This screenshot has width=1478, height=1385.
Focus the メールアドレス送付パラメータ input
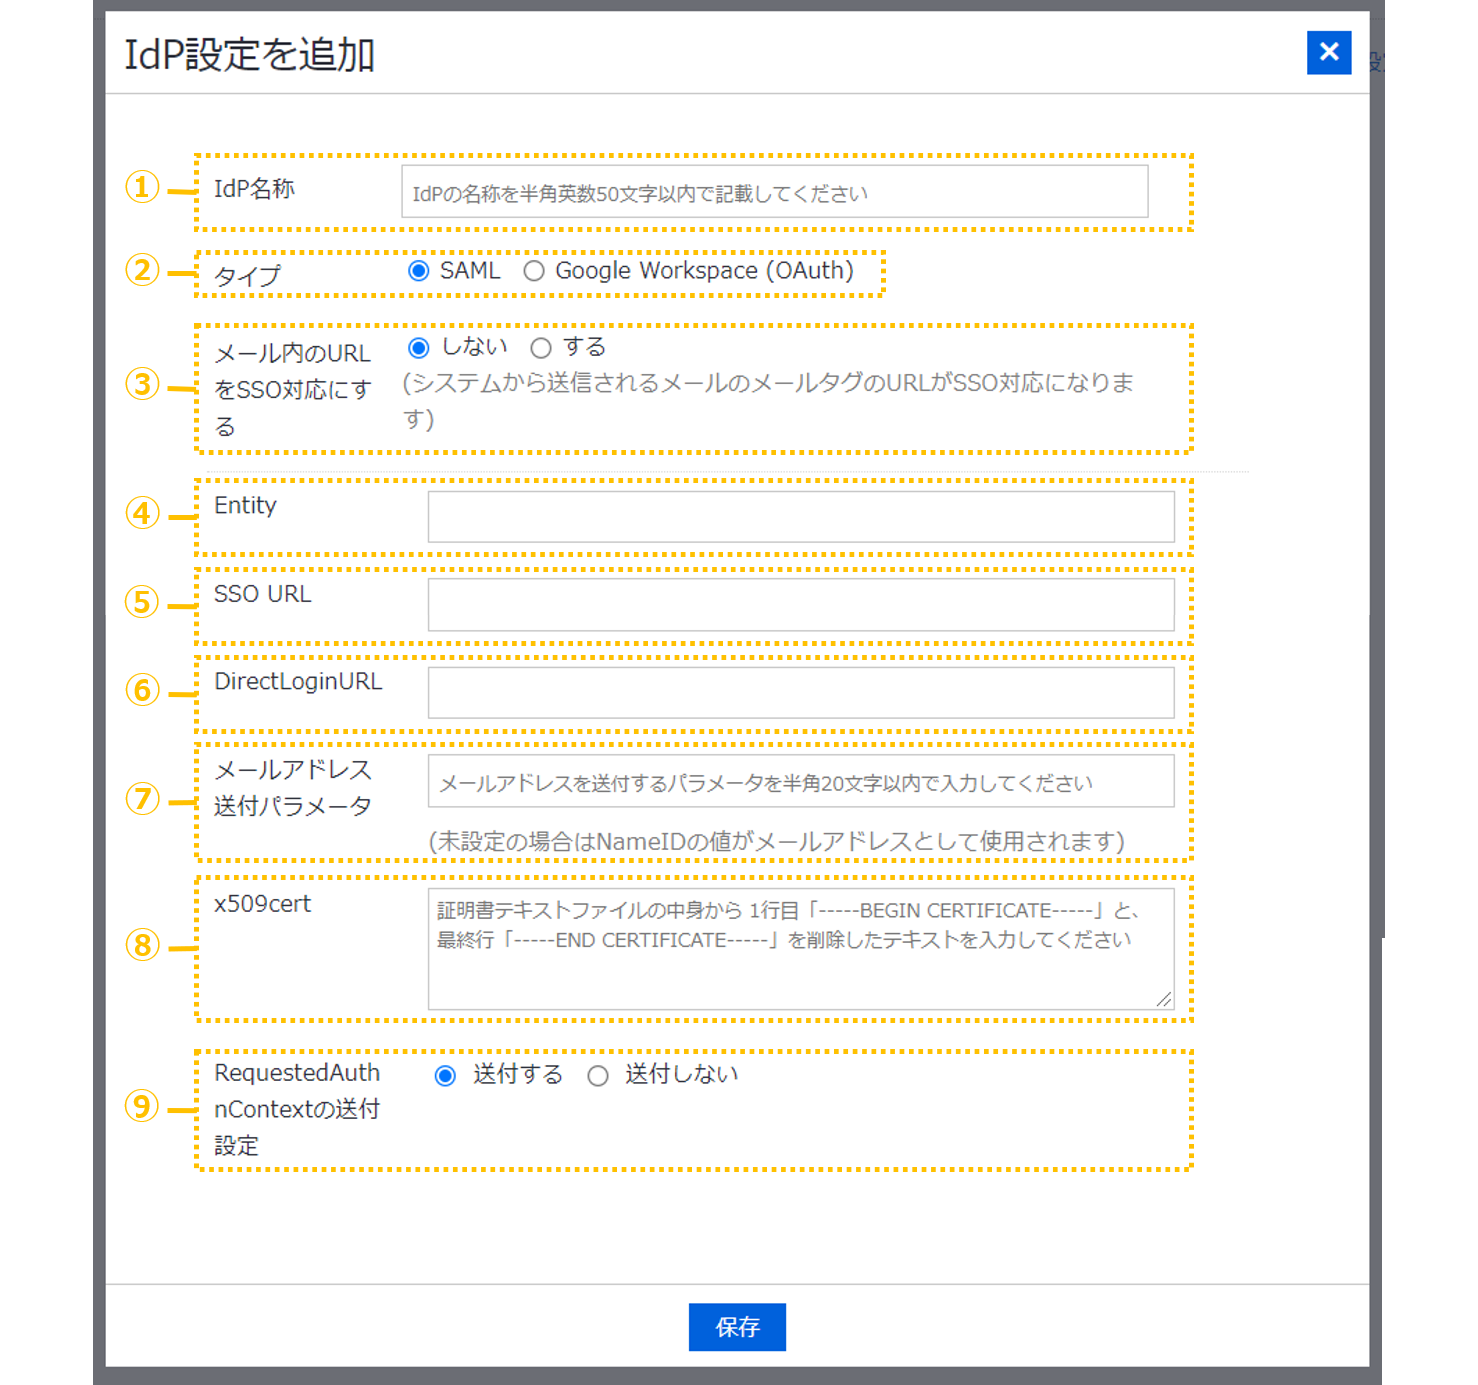(x=800, y=782)
